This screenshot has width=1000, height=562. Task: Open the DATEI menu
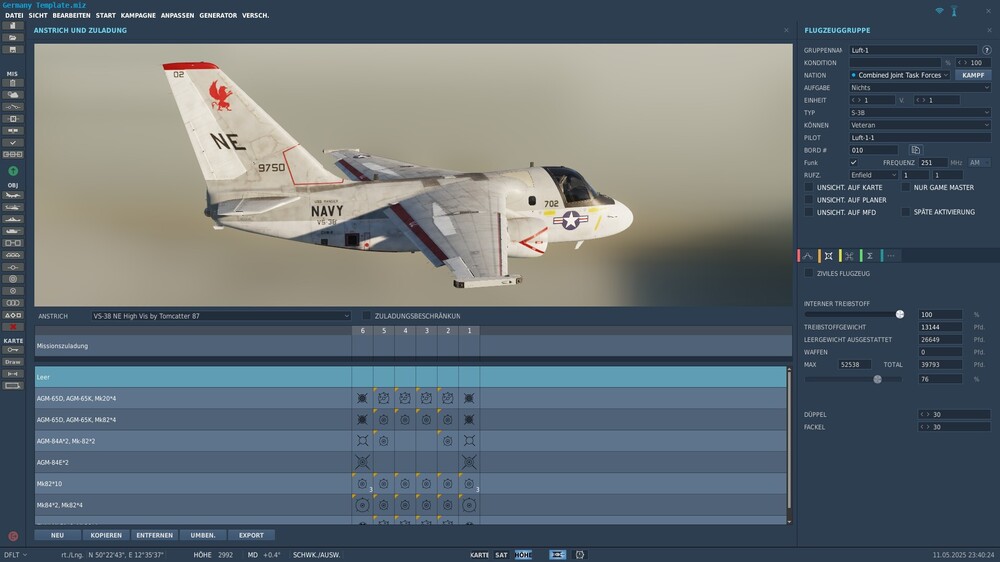click(x=14, y=15)
